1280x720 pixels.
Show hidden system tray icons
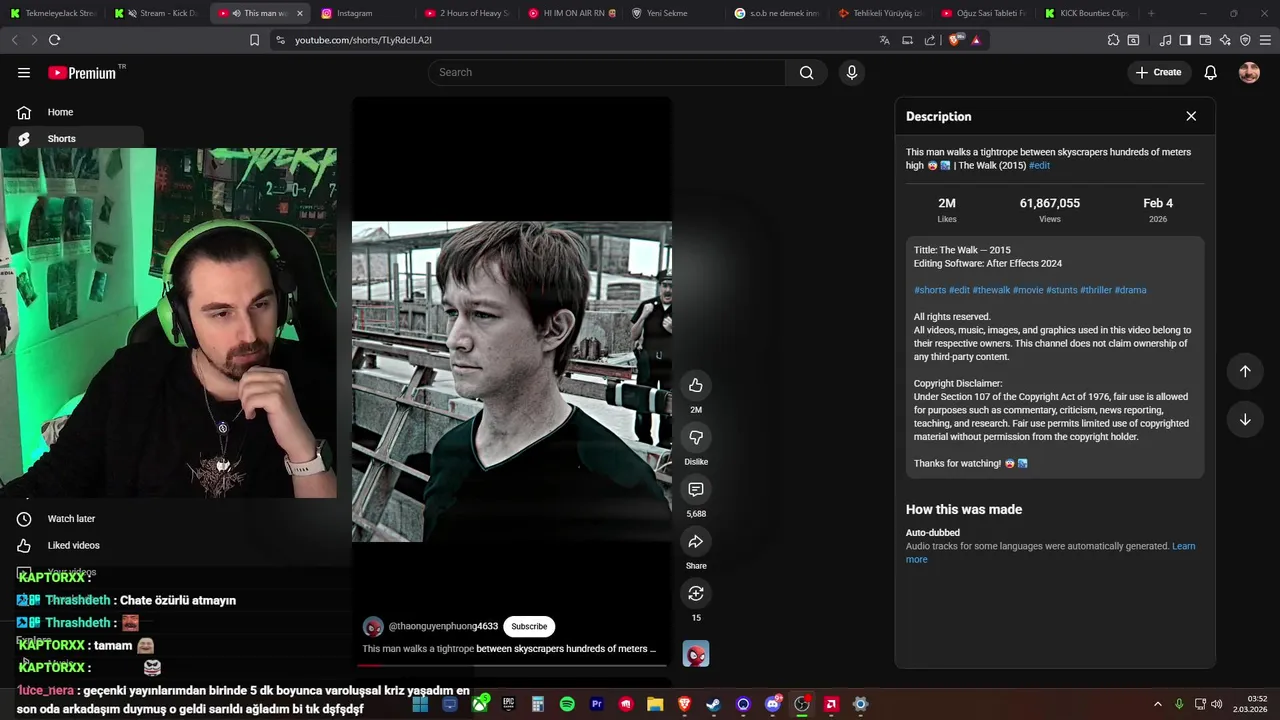click(x=1158, y=704)
